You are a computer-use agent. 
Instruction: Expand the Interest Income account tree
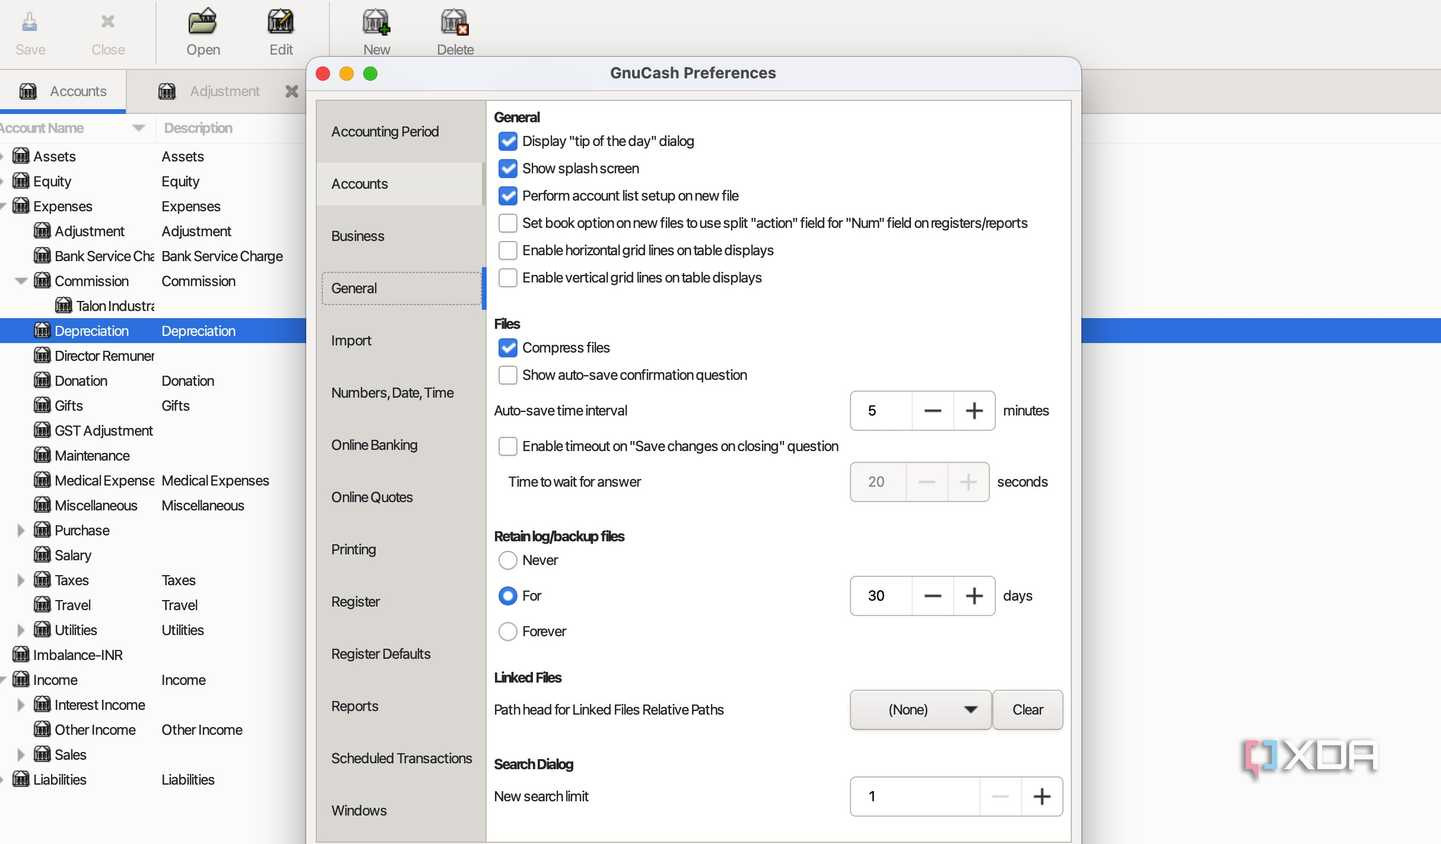21,705
